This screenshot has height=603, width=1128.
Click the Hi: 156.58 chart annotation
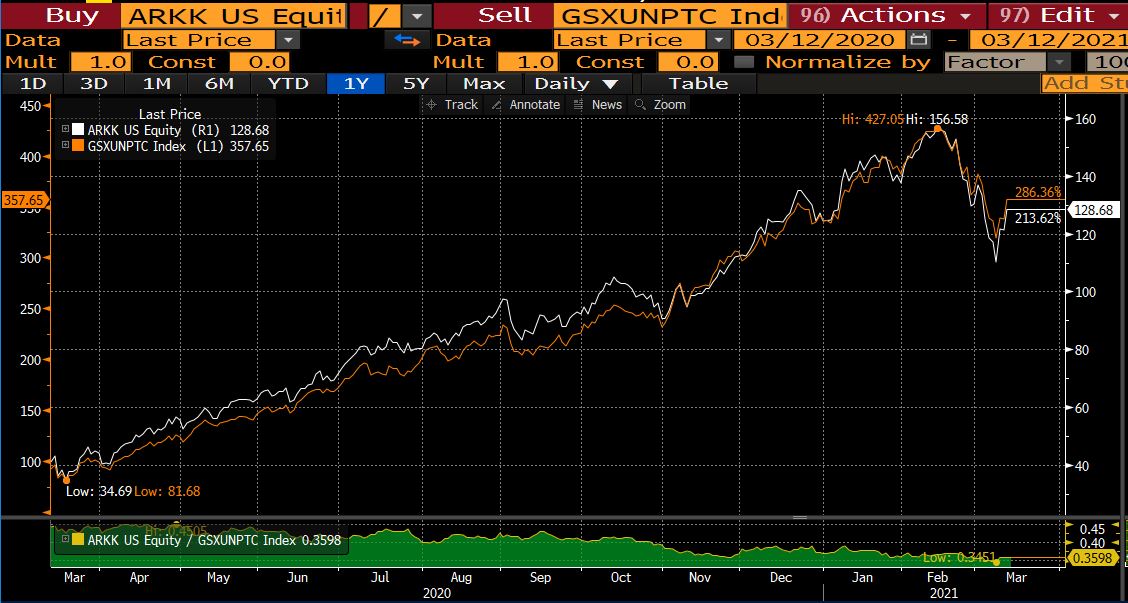tap(937, 120)
